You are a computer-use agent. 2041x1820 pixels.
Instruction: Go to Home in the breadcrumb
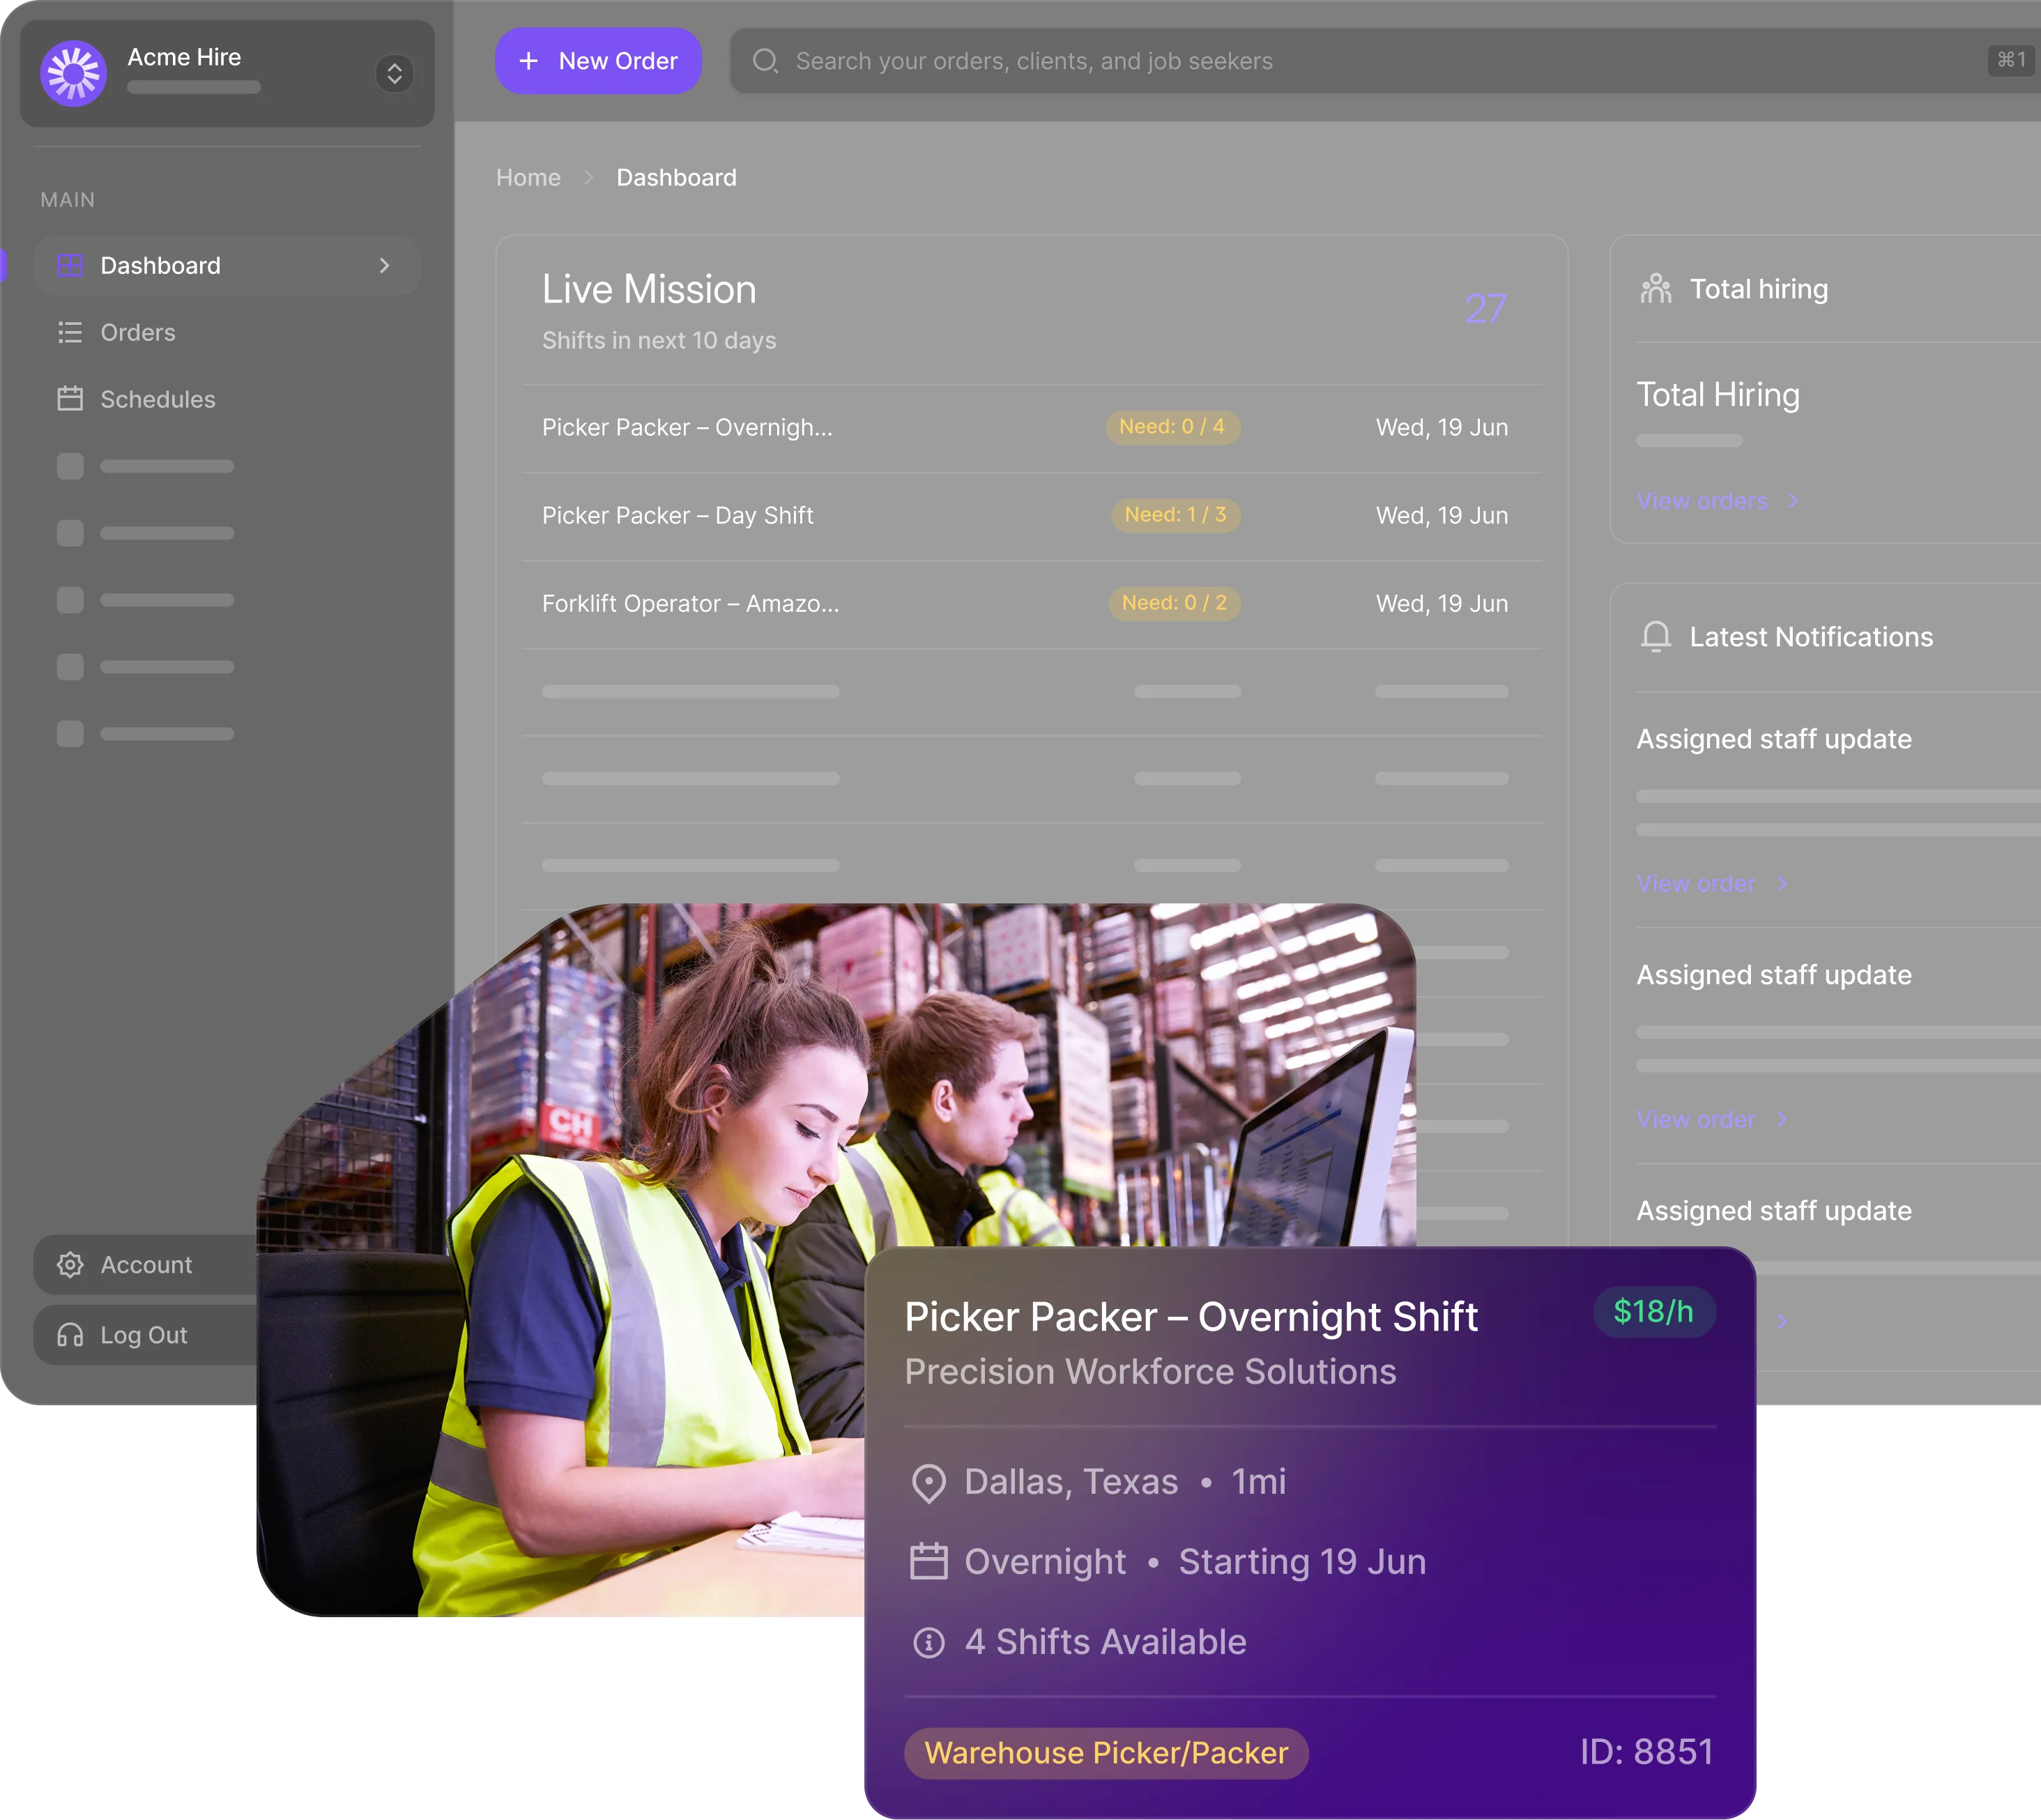[x=528, y=178]
